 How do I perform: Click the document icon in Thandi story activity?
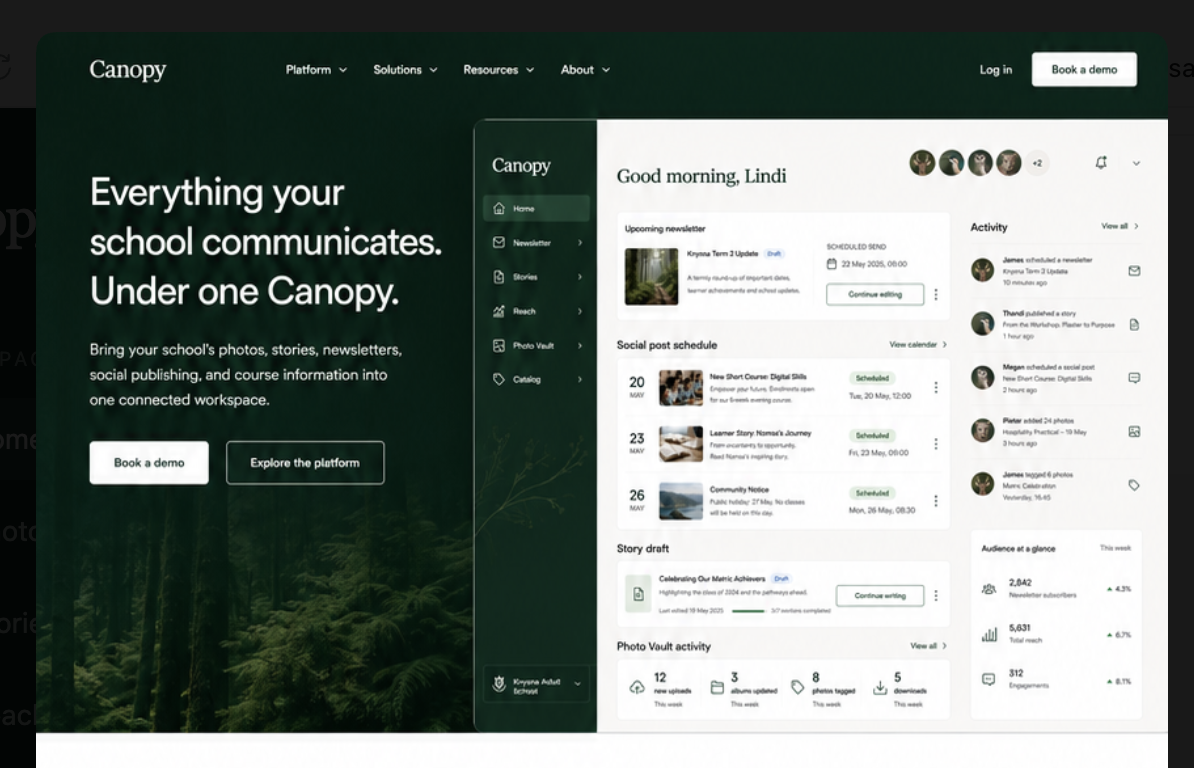point(1134,325)
